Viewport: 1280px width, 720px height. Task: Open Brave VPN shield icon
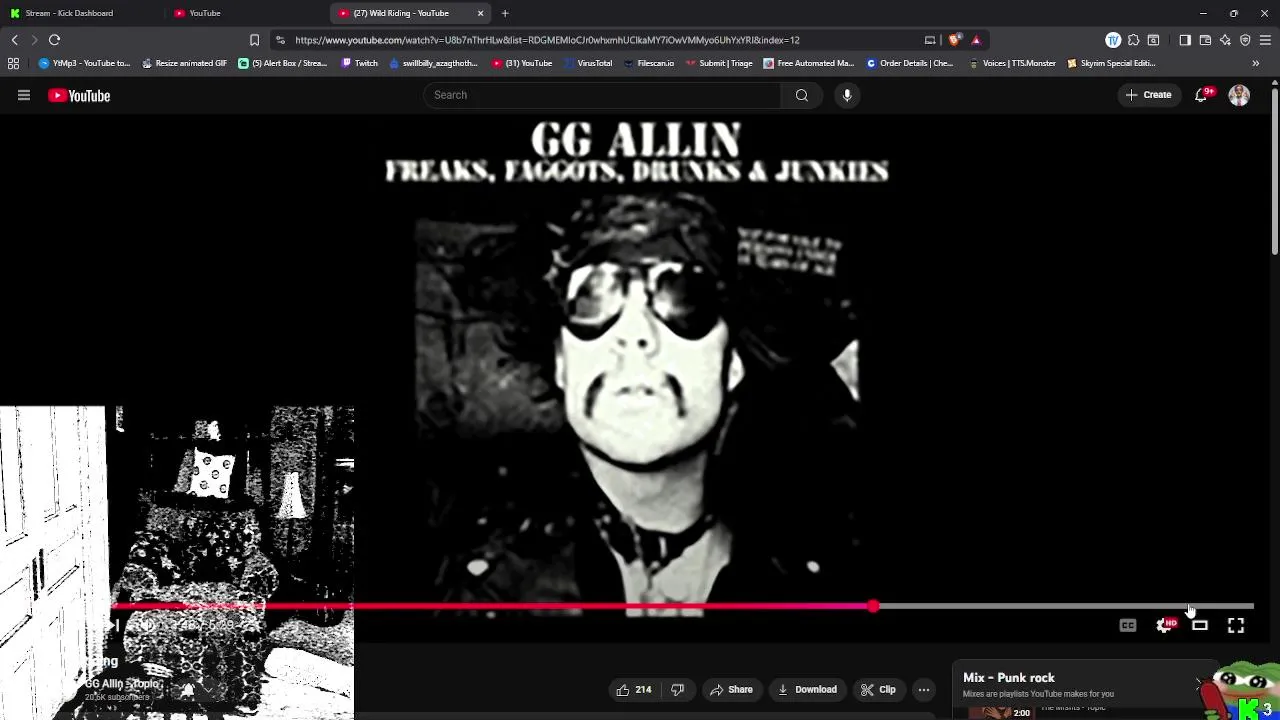[1245, 40]
